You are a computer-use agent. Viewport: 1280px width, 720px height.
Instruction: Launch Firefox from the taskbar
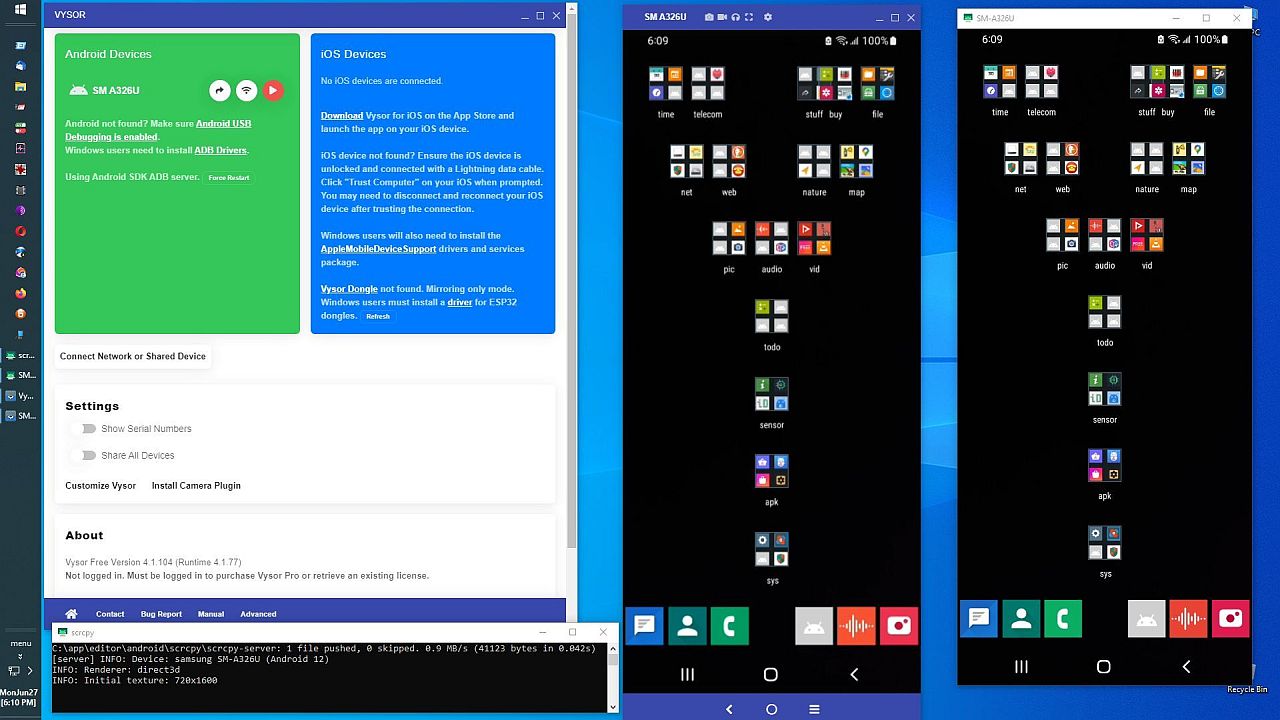click(21, 293)
